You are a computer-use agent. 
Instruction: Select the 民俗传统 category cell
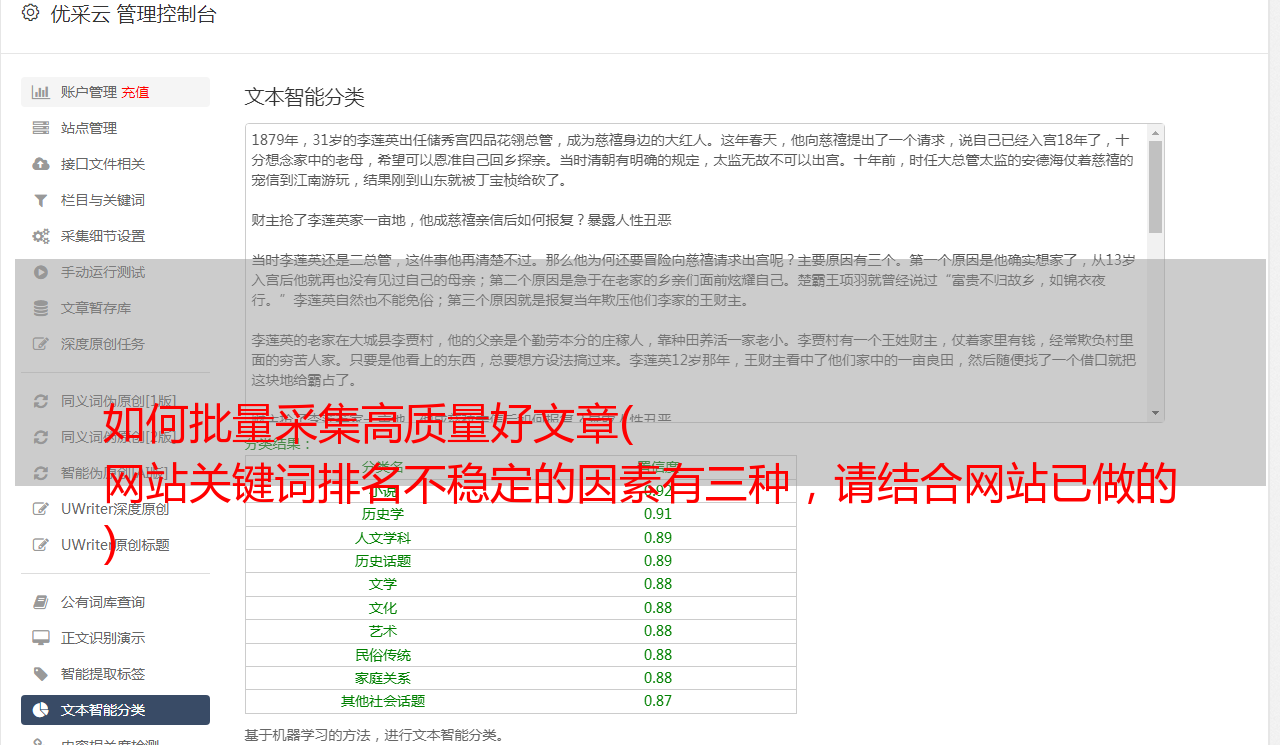click(x=383, y=655)
